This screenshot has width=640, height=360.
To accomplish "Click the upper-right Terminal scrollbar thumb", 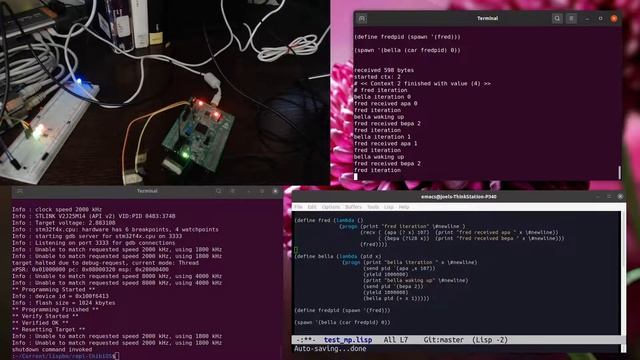I will point(620,172).
